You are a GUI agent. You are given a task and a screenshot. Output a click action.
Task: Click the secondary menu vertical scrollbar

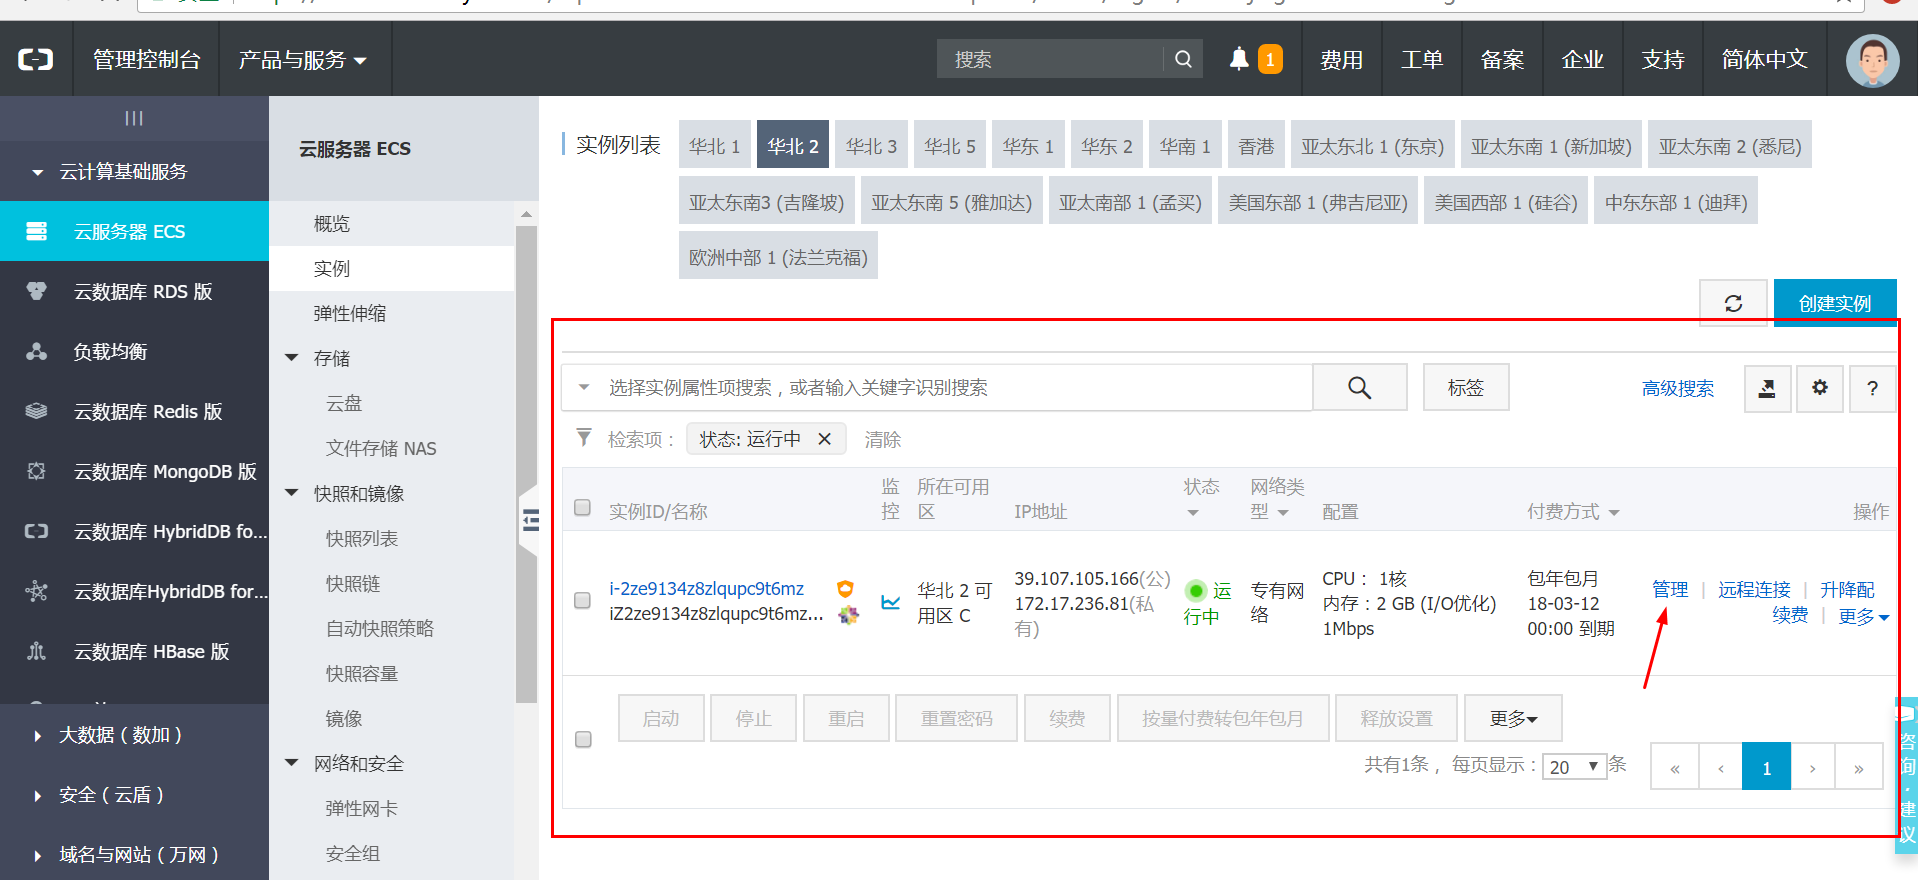click(x=526, y=465)
